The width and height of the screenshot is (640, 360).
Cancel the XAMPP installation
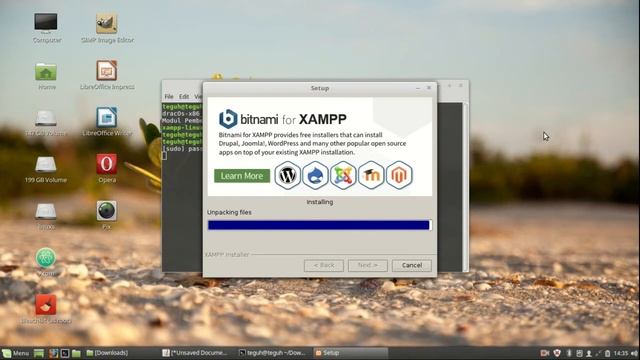click(411, 265)
